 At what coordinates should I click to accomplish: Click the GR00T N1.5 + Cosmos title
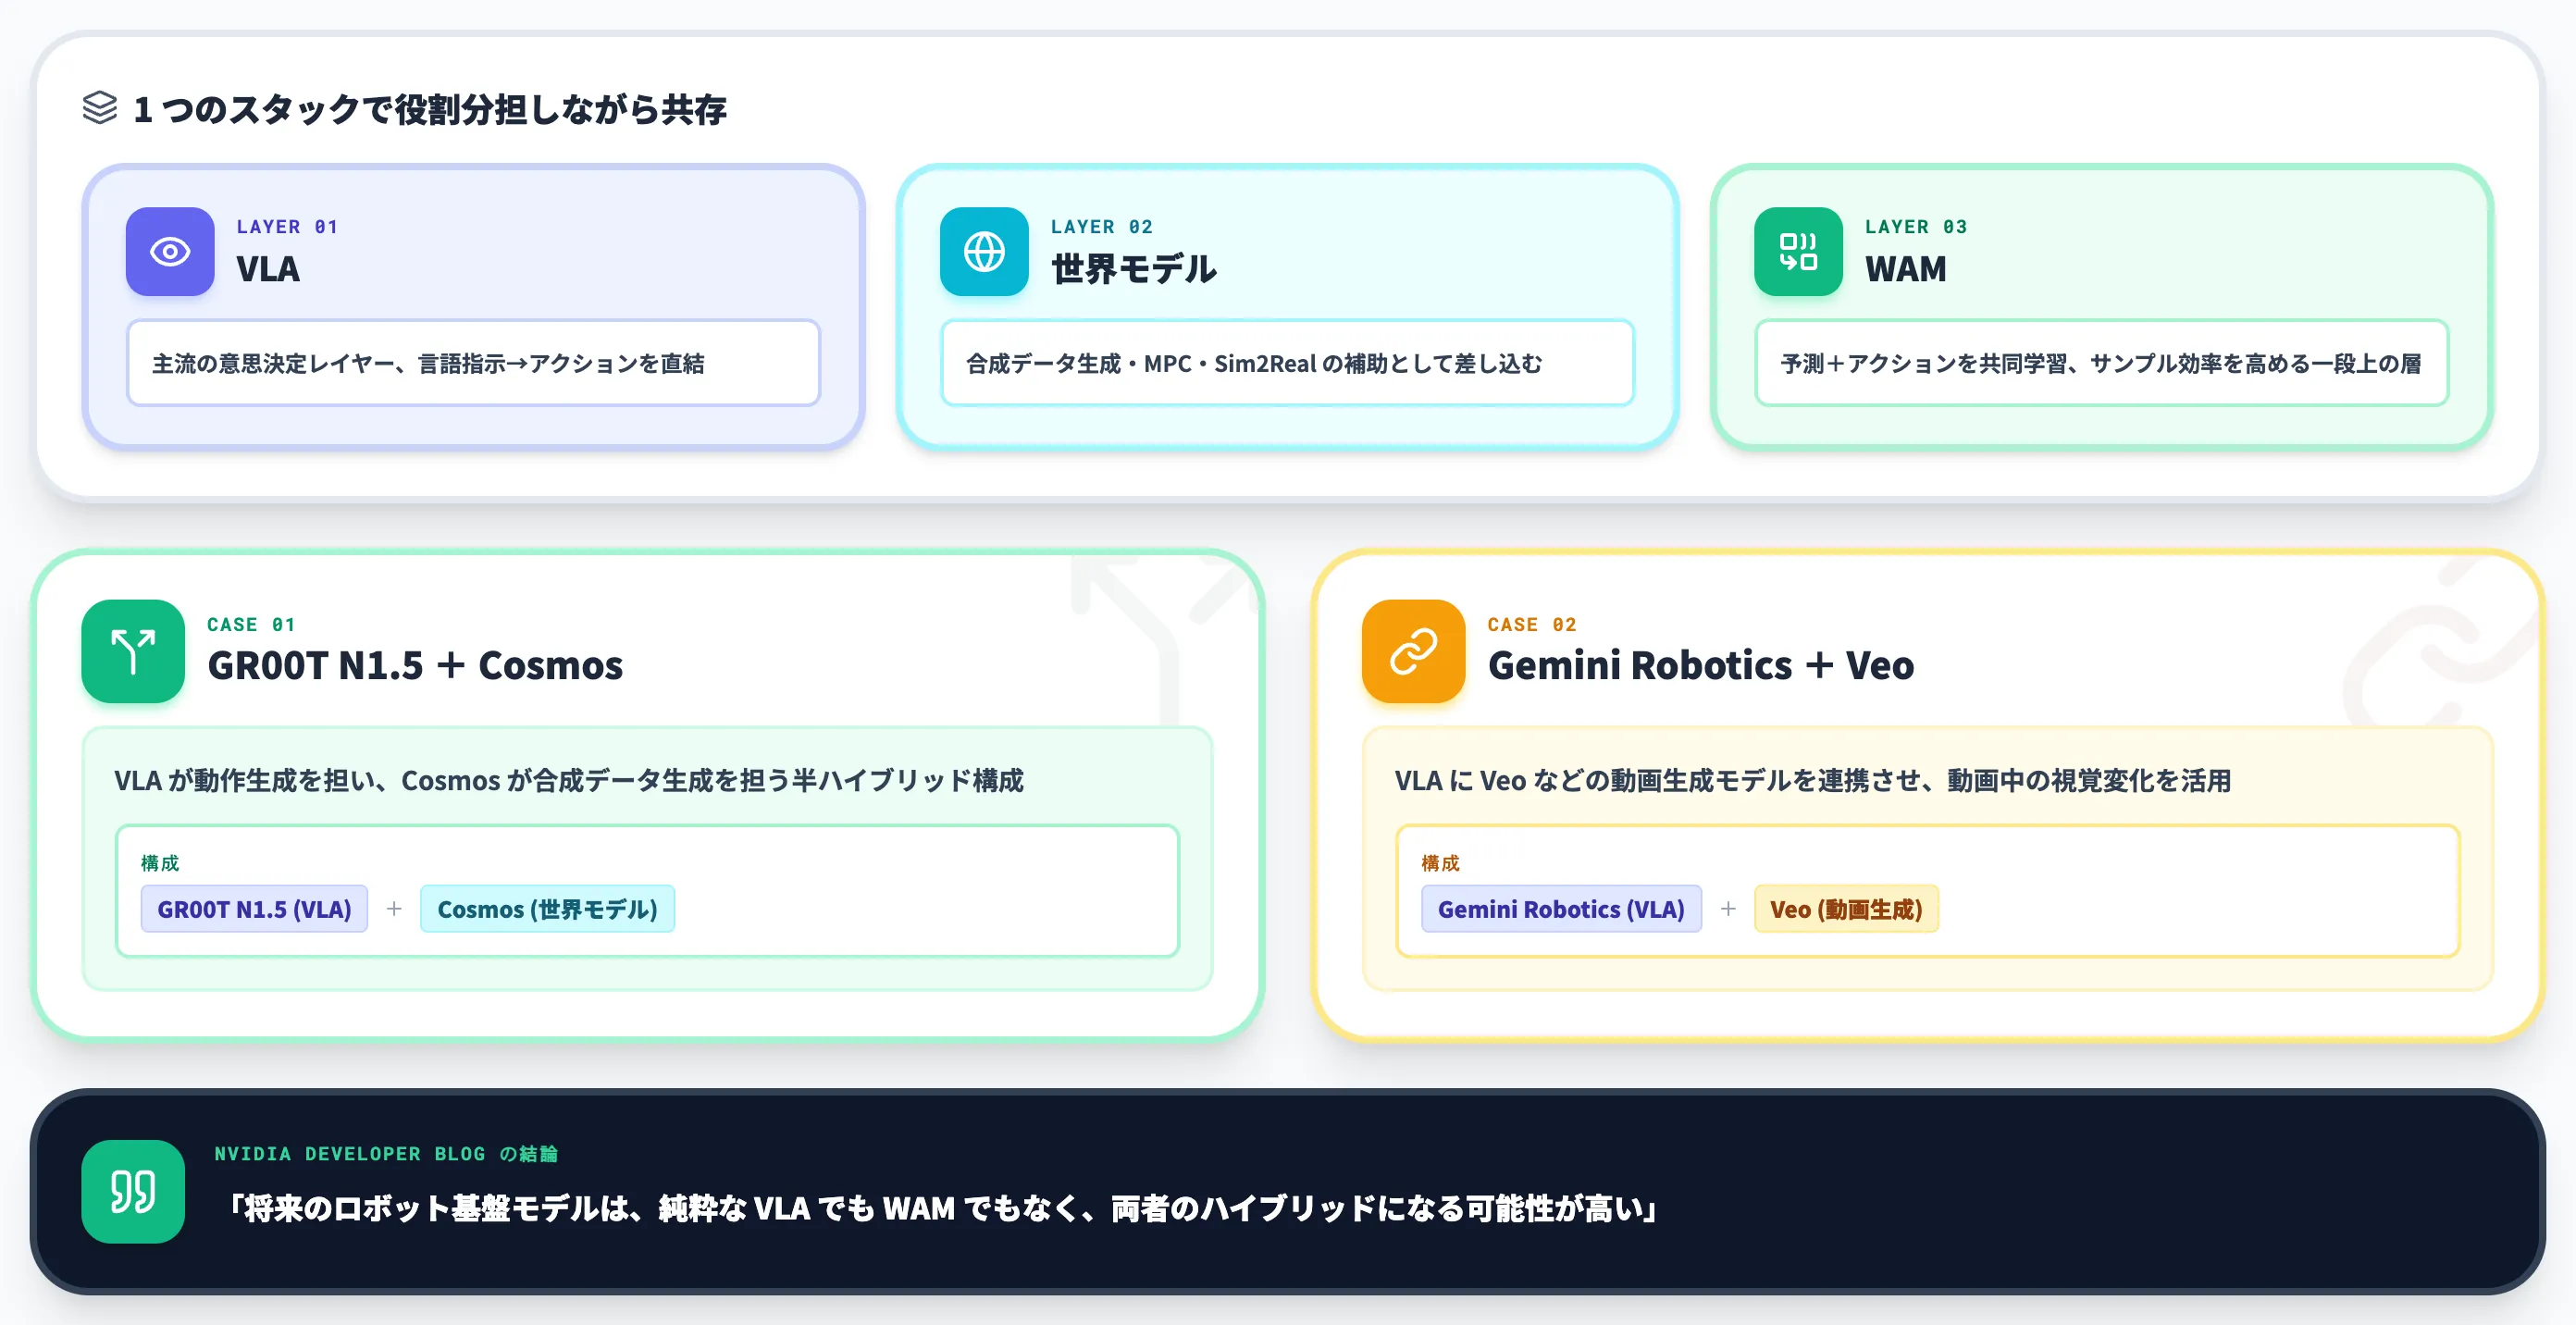(415, 665)
